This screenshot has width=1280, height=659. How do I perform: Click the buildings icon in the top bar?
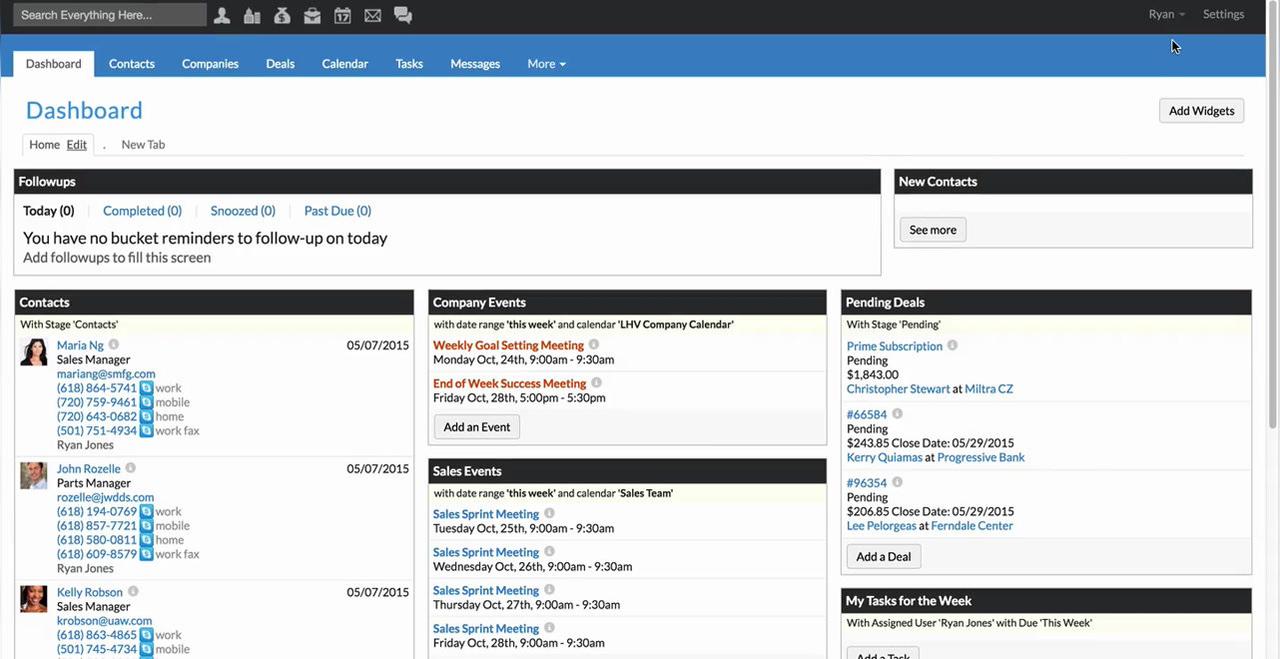coord(252,15)
